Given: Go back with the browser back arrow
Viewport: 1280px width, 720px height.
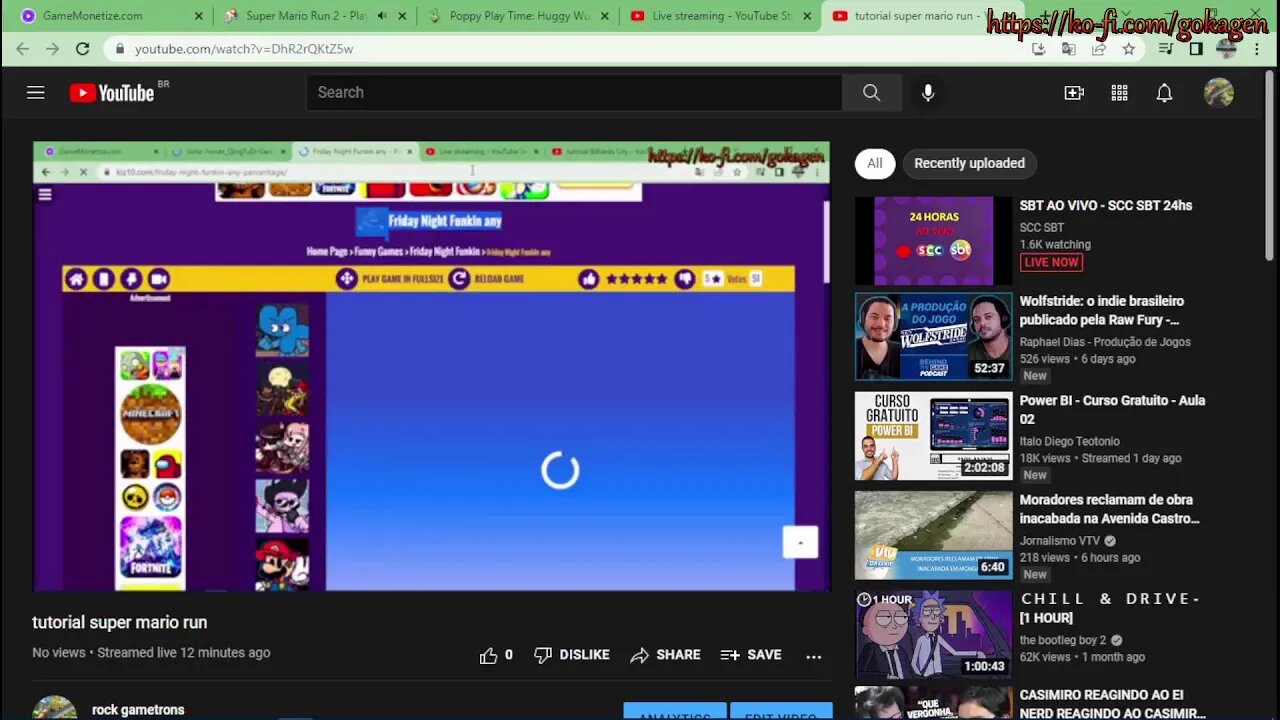Looking at the screenshot, I should click(x=23, y=48).
